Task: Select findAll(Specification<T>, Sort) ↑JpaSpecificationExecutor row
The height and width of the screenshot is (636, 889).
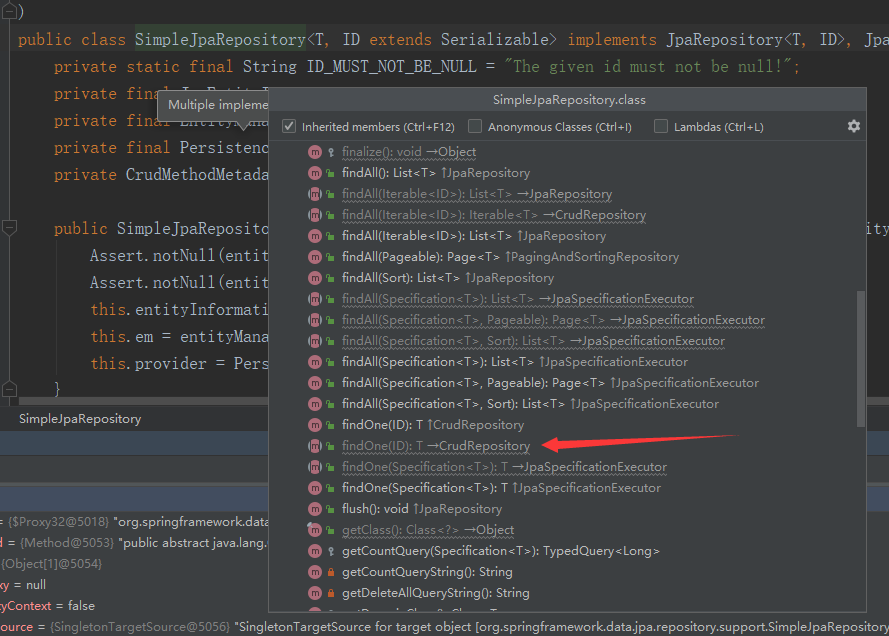Action: 567,404
